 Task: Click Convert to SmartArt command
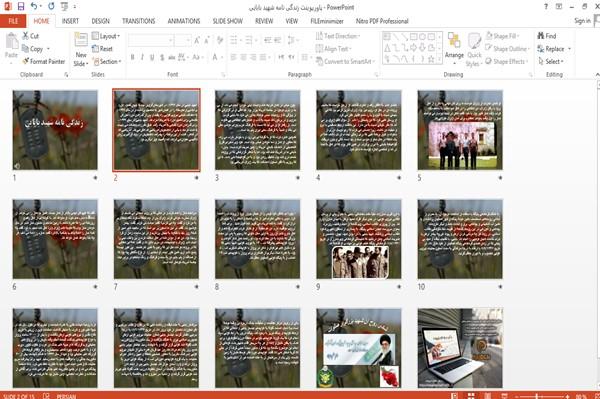click(x=345, y=61)
